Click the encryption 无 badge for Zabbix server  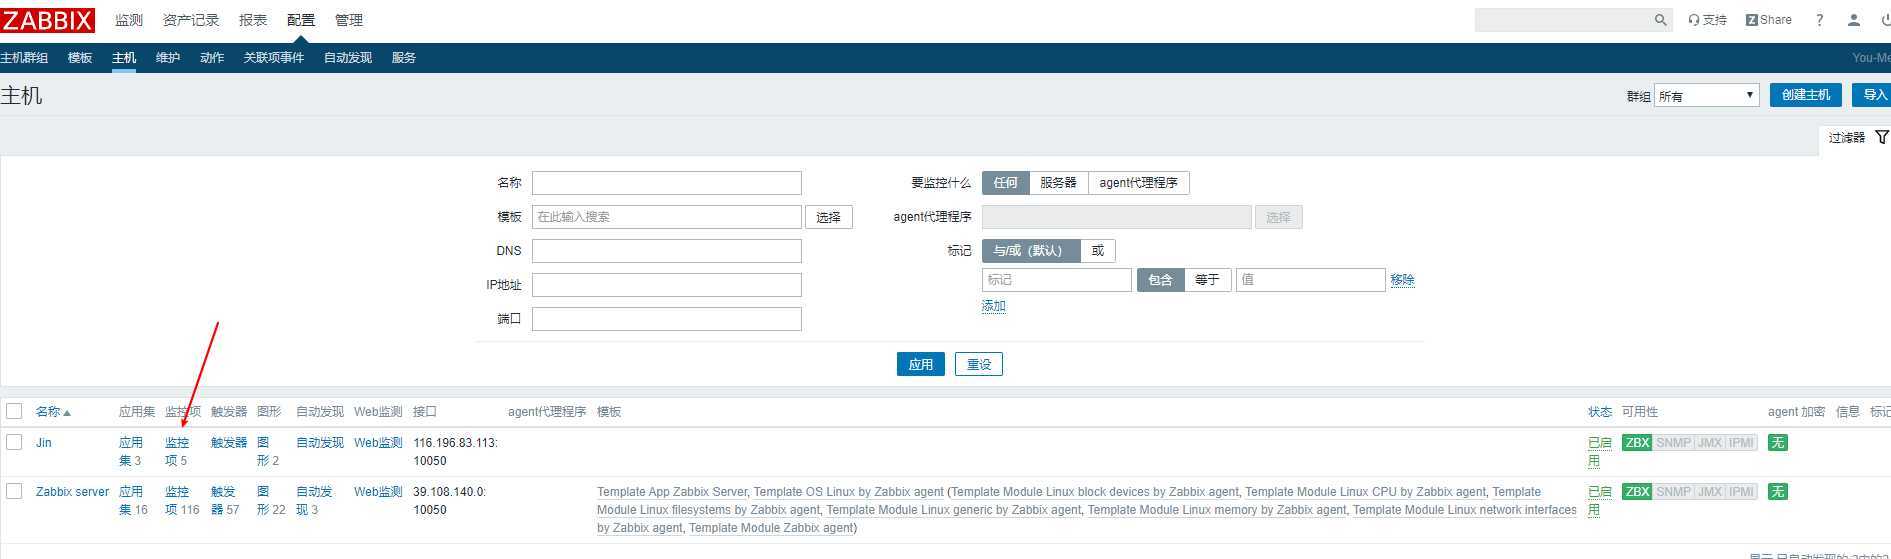(1777, 492)
